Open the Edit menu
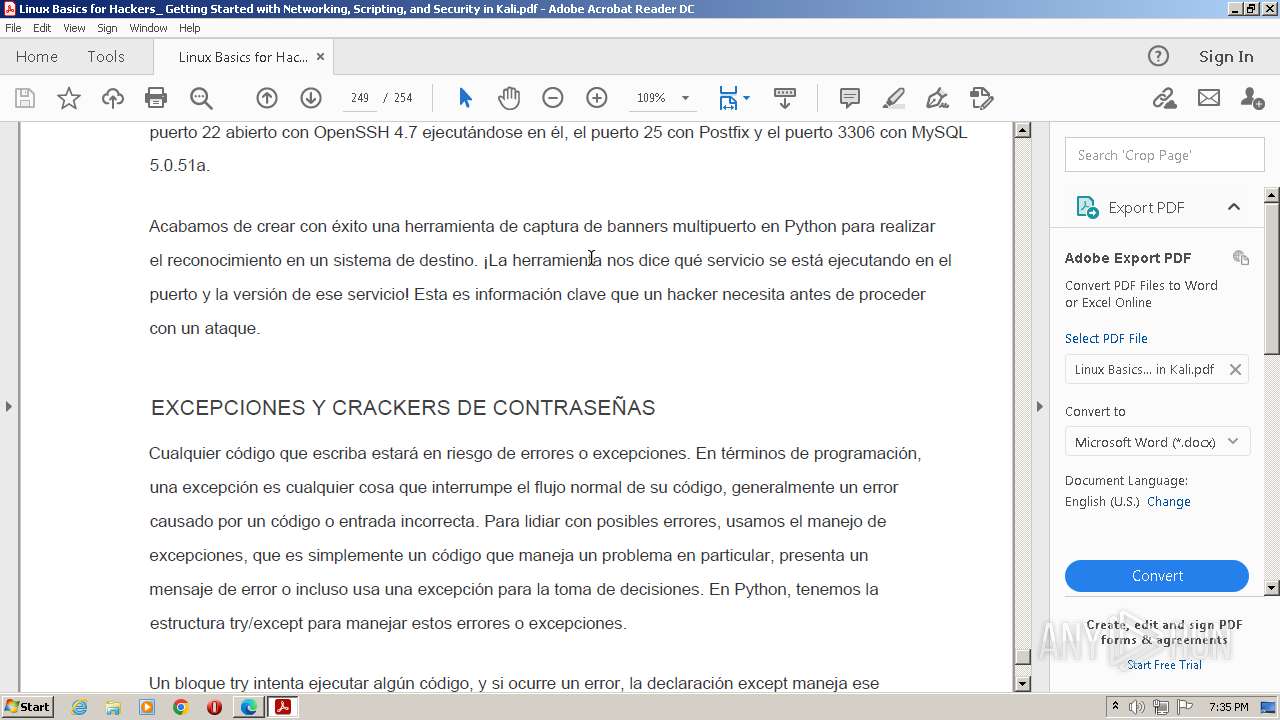The width and height of the screenshot is (1280, 720). [42, 28]
